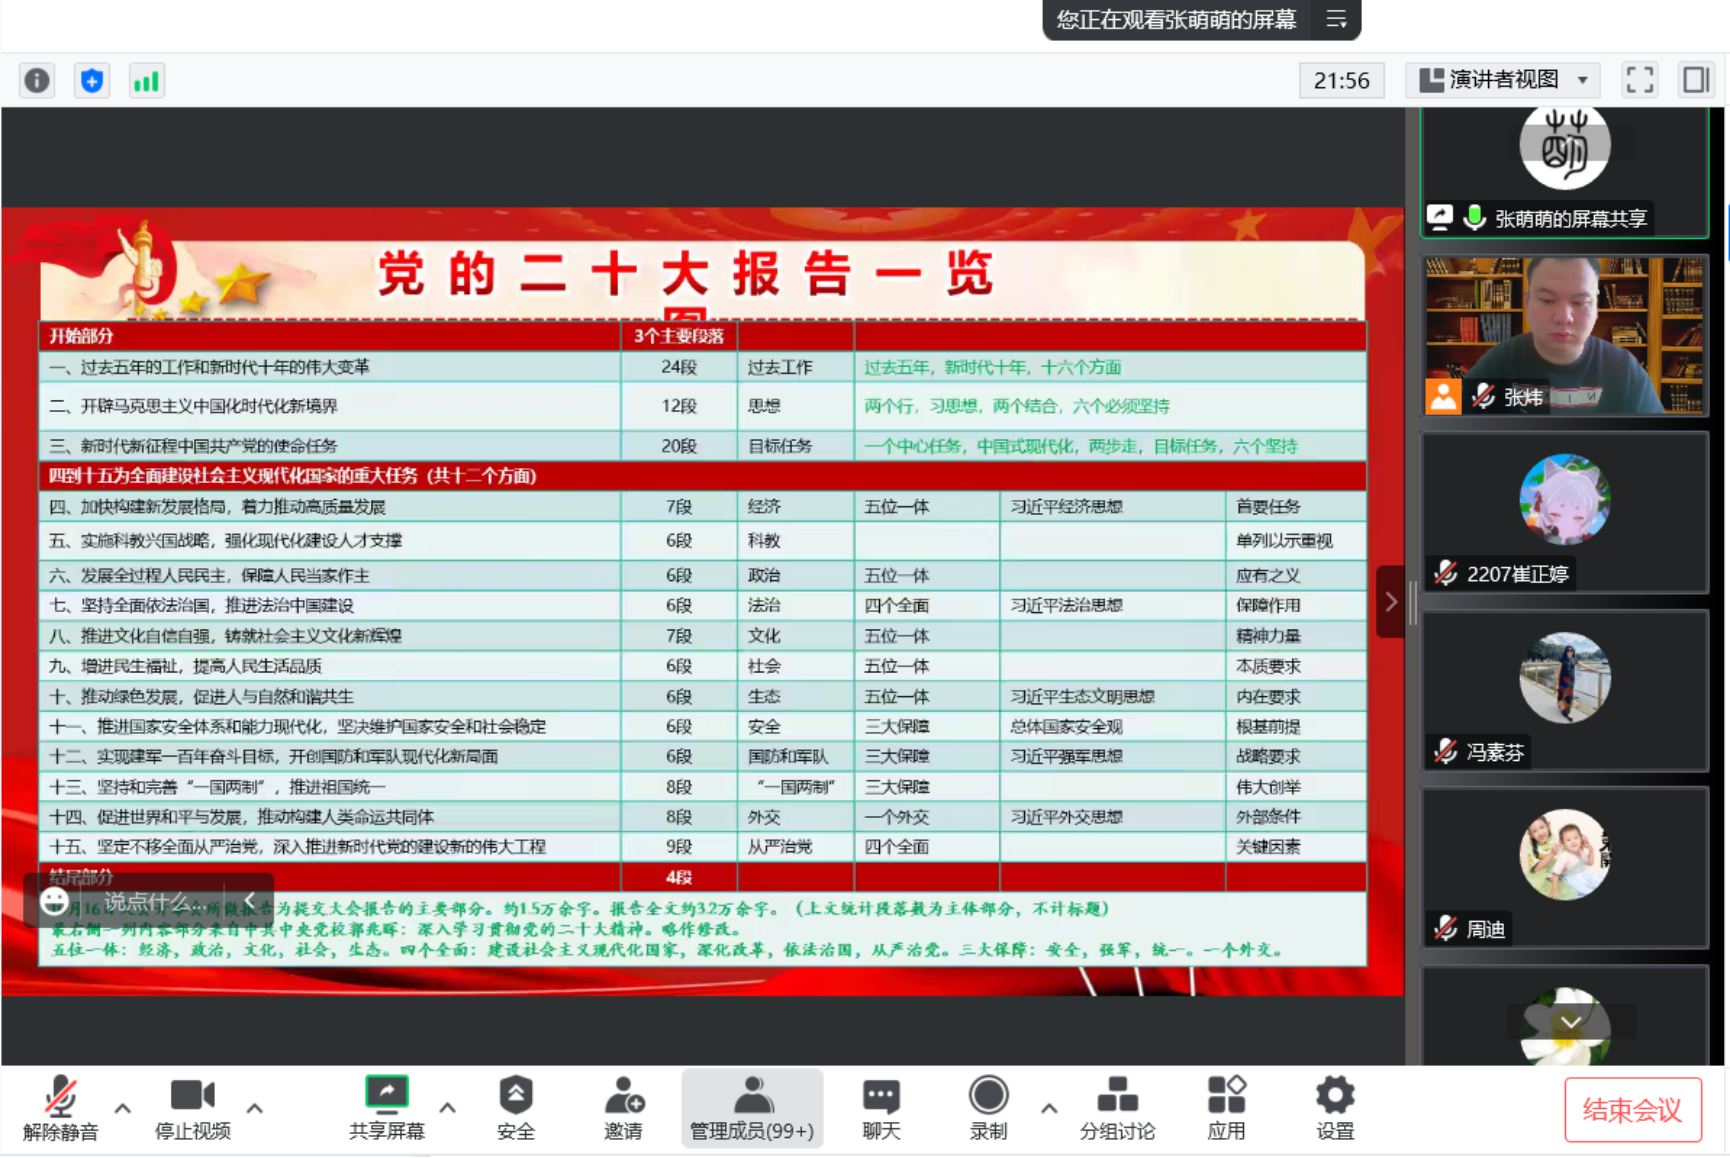Open the 管理成员 participants panel
The height and width of the screenshot is (1158, 1730).
click(x=752, y=1108)
